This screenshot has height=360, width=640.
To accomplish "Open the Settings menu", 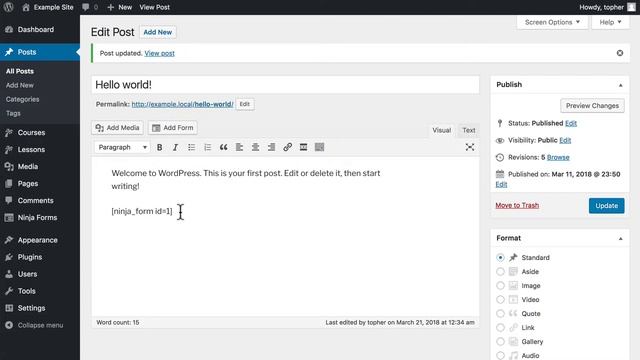I will 40,308.
